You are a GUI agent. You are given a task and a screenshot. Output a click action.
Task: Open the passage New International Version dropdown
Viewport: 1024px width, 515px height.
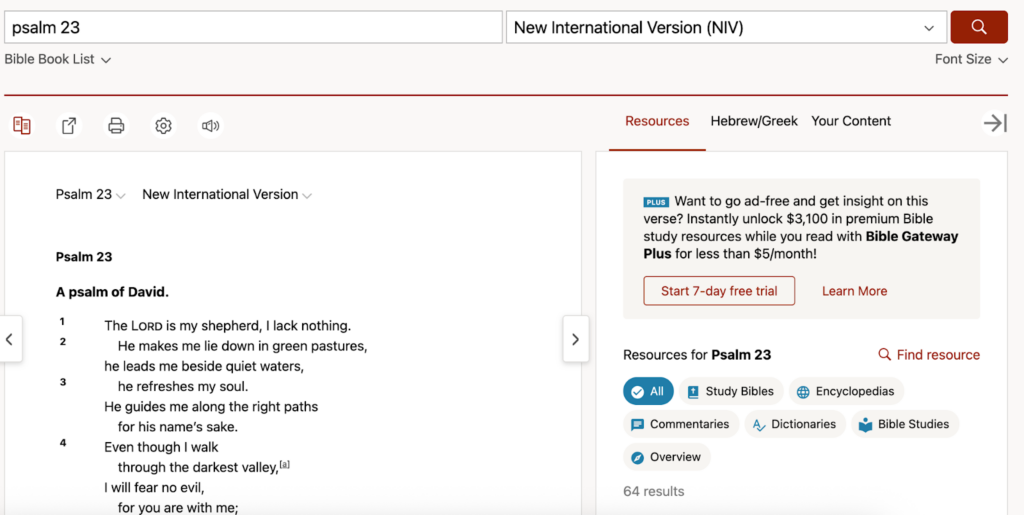pyautogui.click(x=227, y=195)
